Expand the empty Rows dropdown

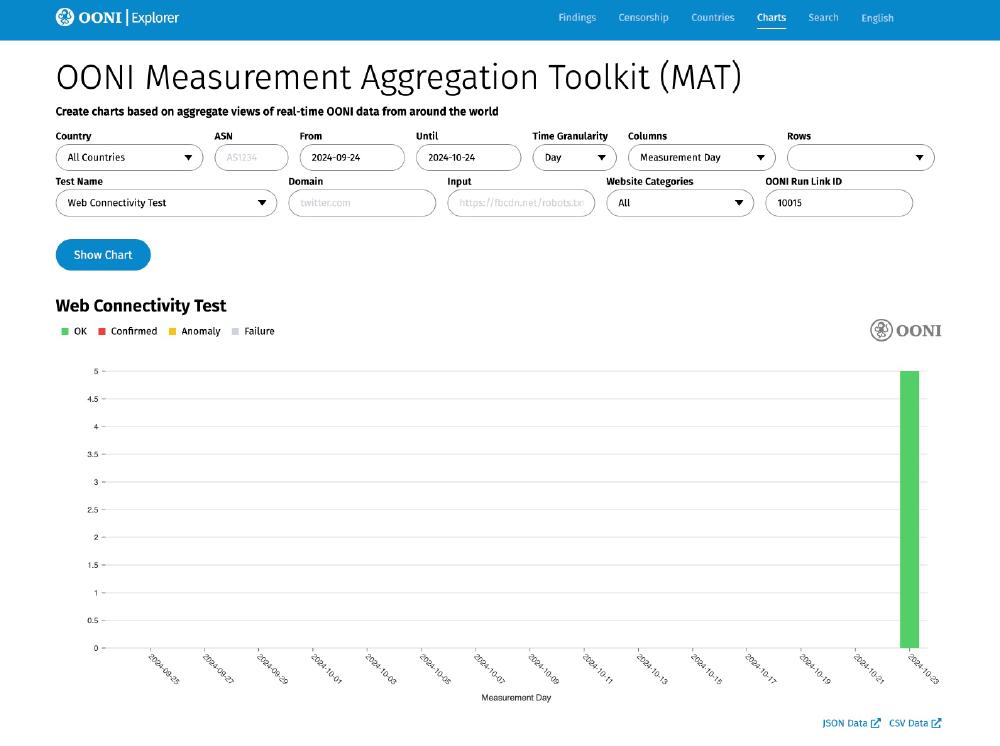pyautogui.click(x=860, y=157)
